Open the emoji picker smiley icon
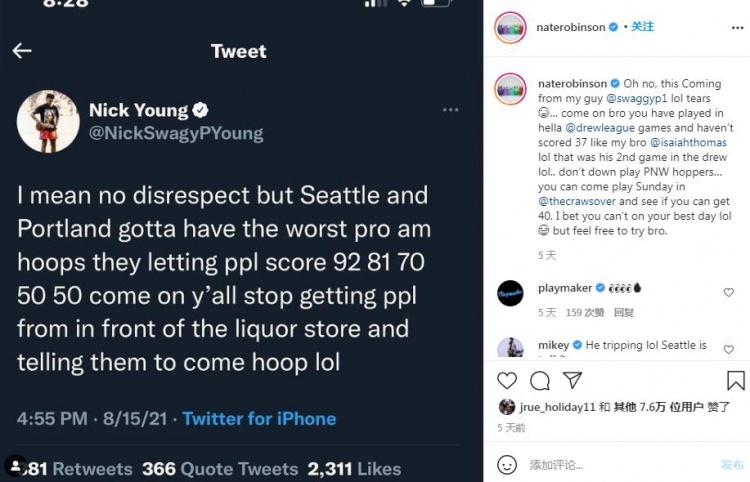 pos(507,464)
